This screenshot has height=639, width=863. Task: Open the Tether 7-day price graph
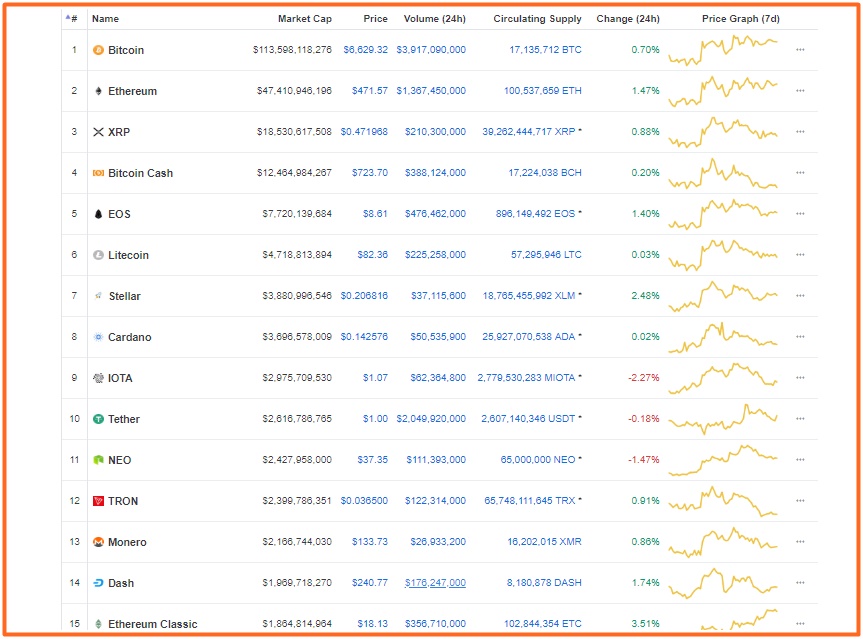tap(723, 419)
